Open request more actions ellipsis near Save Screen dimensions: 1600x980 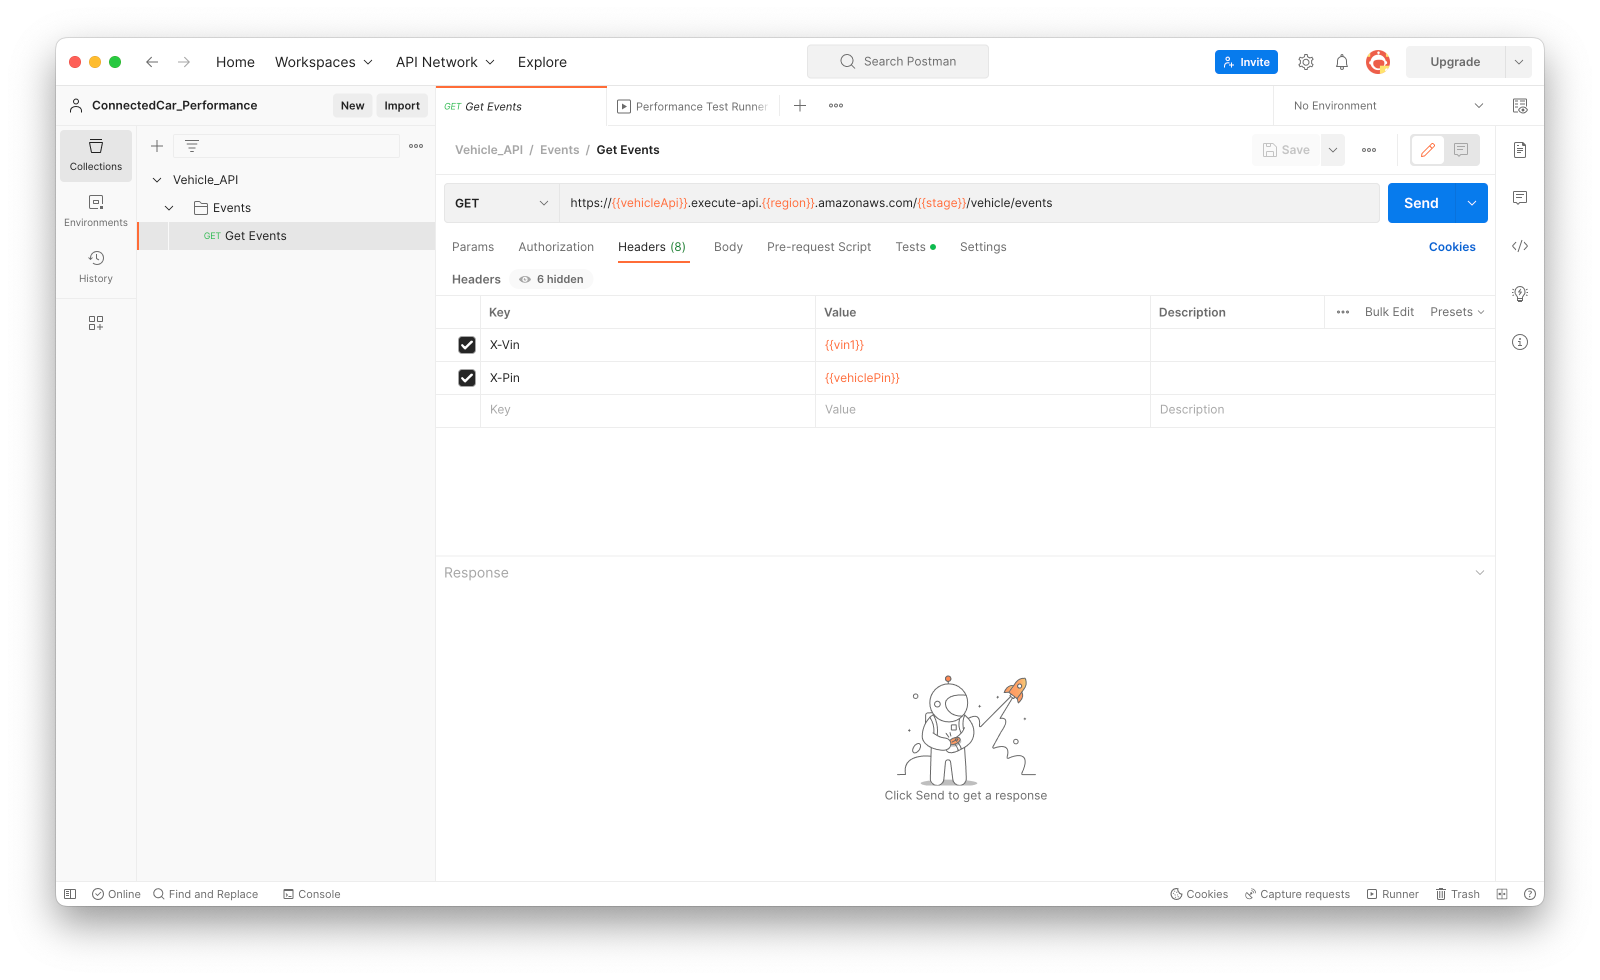coord(1369,150)
